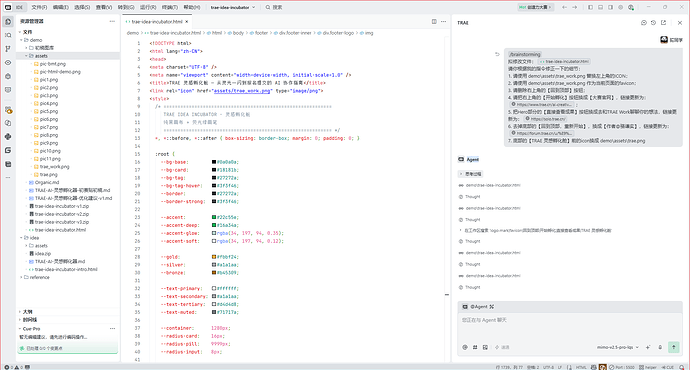Click the 搜索 search box in title bar

tap(274, 7)
